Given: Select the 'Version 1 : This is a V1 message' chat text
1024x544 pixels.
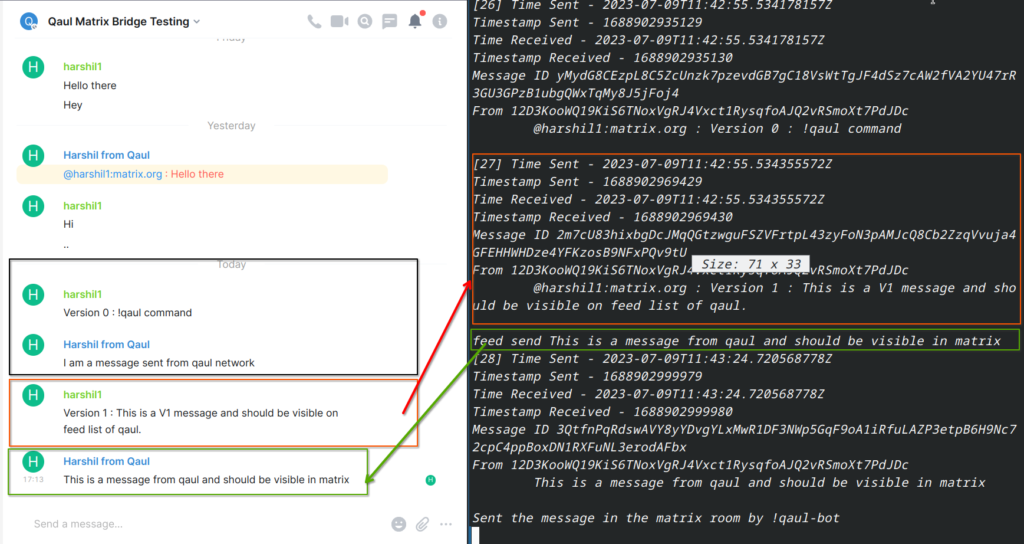Looking at the screenshot, I should pyautogui.click(x=200, y=421).
